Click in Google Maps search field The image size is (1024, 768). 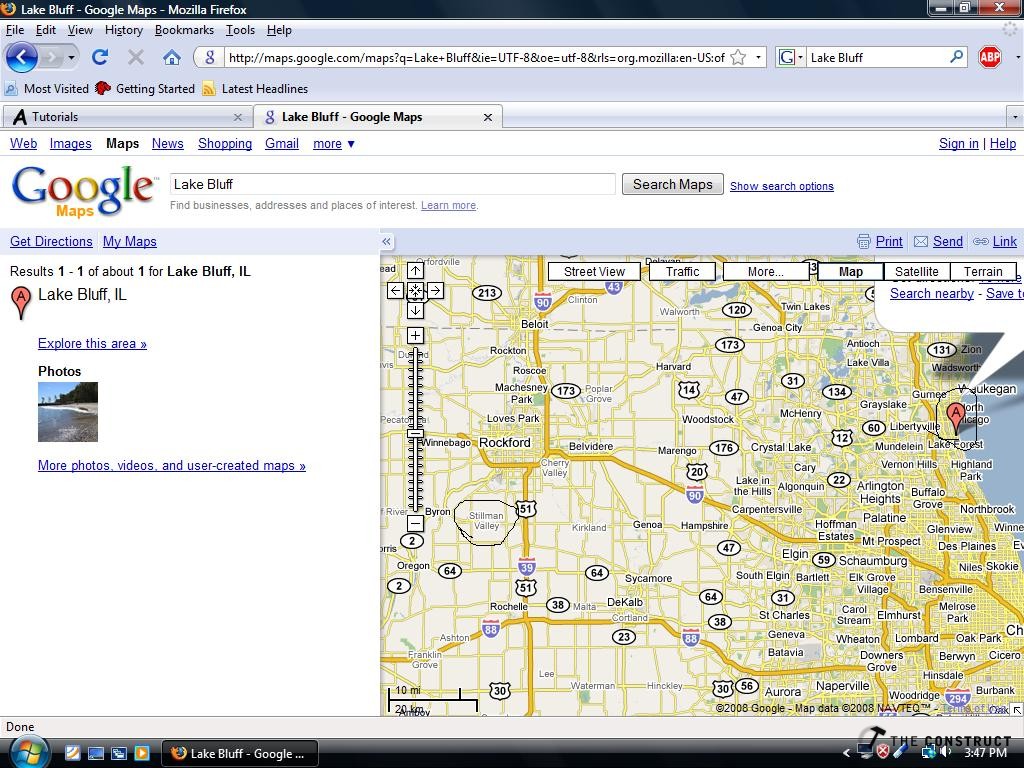coord(392,184)
